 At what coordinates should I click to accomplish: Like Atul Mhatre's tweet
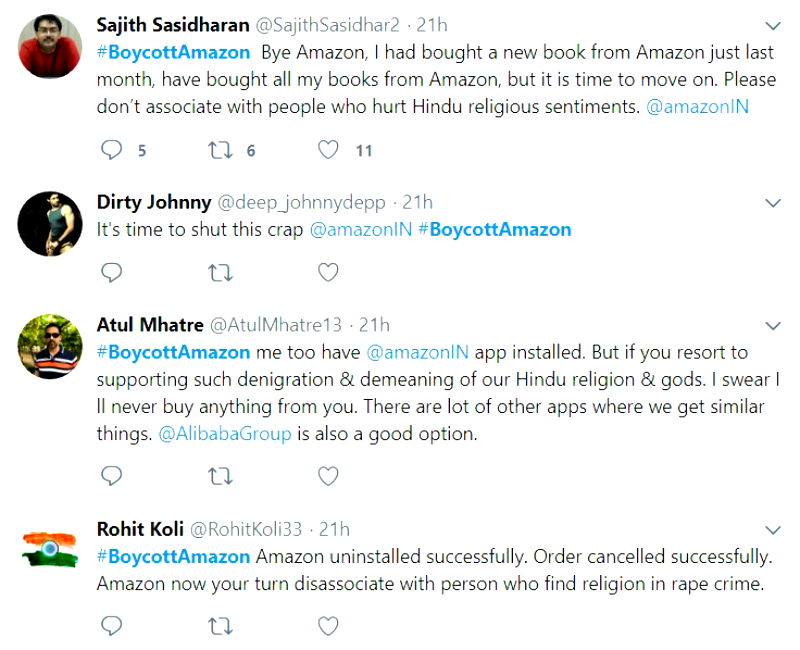click(328, 476)
